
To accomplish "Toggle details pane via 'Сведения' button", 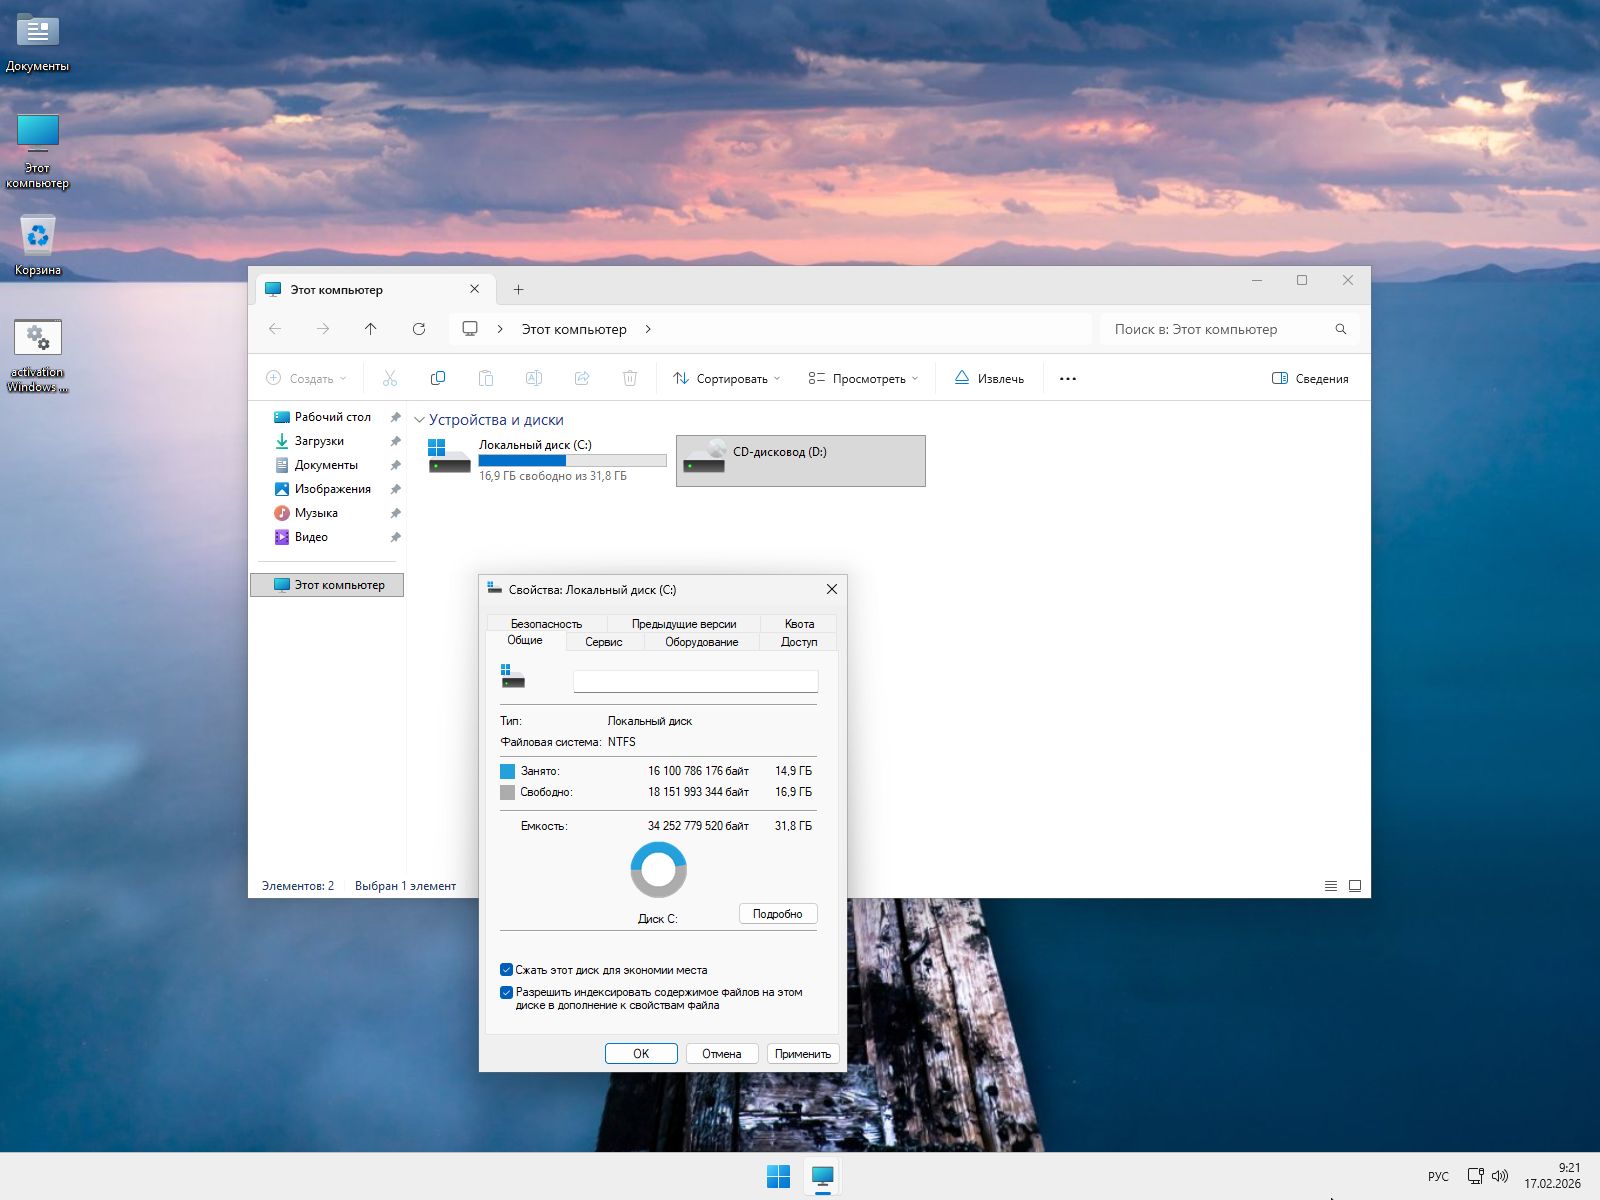I will (x=1311, y=378).
